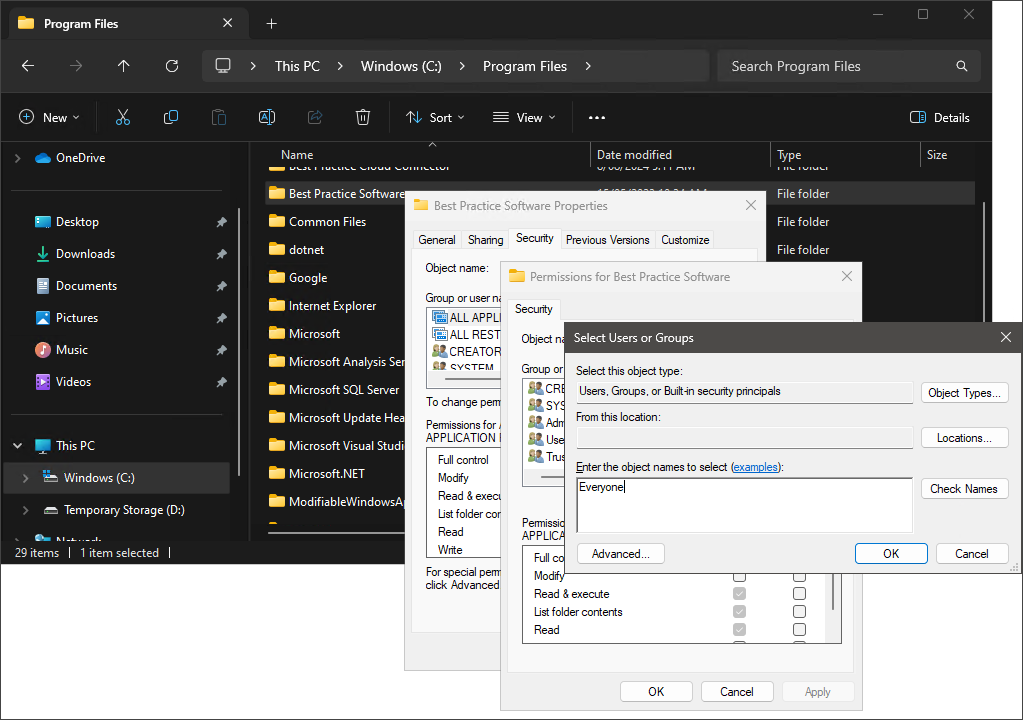This screenshot has width=1023, height=720.
Task: Open the Sort options dropdown
Action: point(435,117)
